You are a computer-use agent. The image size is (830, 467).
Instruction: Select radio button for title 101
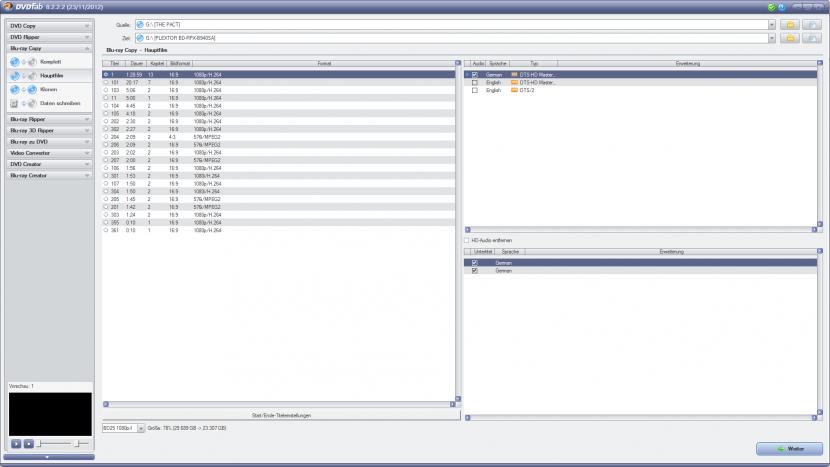pos(106,83)
